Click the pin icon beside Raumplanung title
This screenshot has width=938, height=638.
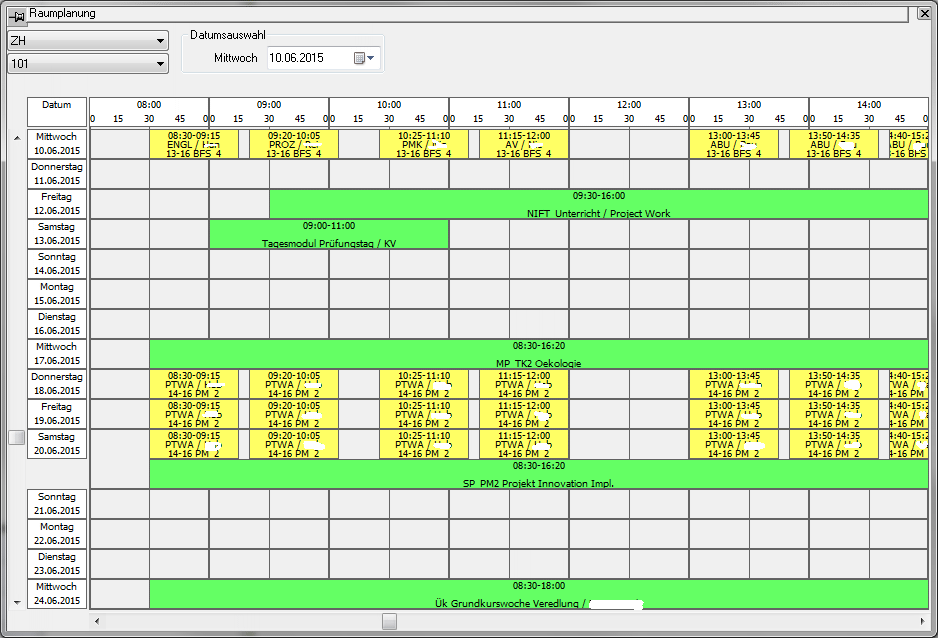(16, 14)
